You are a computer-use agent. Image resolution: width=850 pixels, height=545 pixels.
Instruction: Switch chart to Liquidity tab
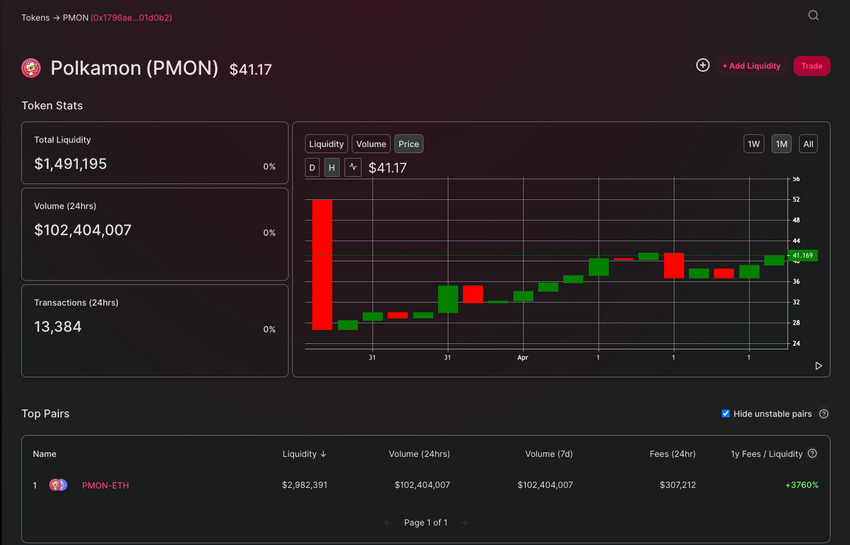point(326,144)
